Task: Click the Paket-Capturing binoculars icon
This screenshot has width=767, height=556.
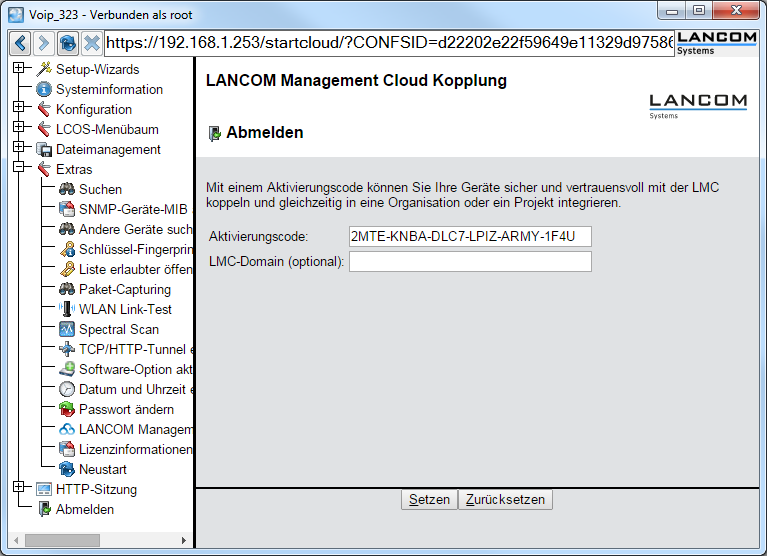Action: pos(67,289)
